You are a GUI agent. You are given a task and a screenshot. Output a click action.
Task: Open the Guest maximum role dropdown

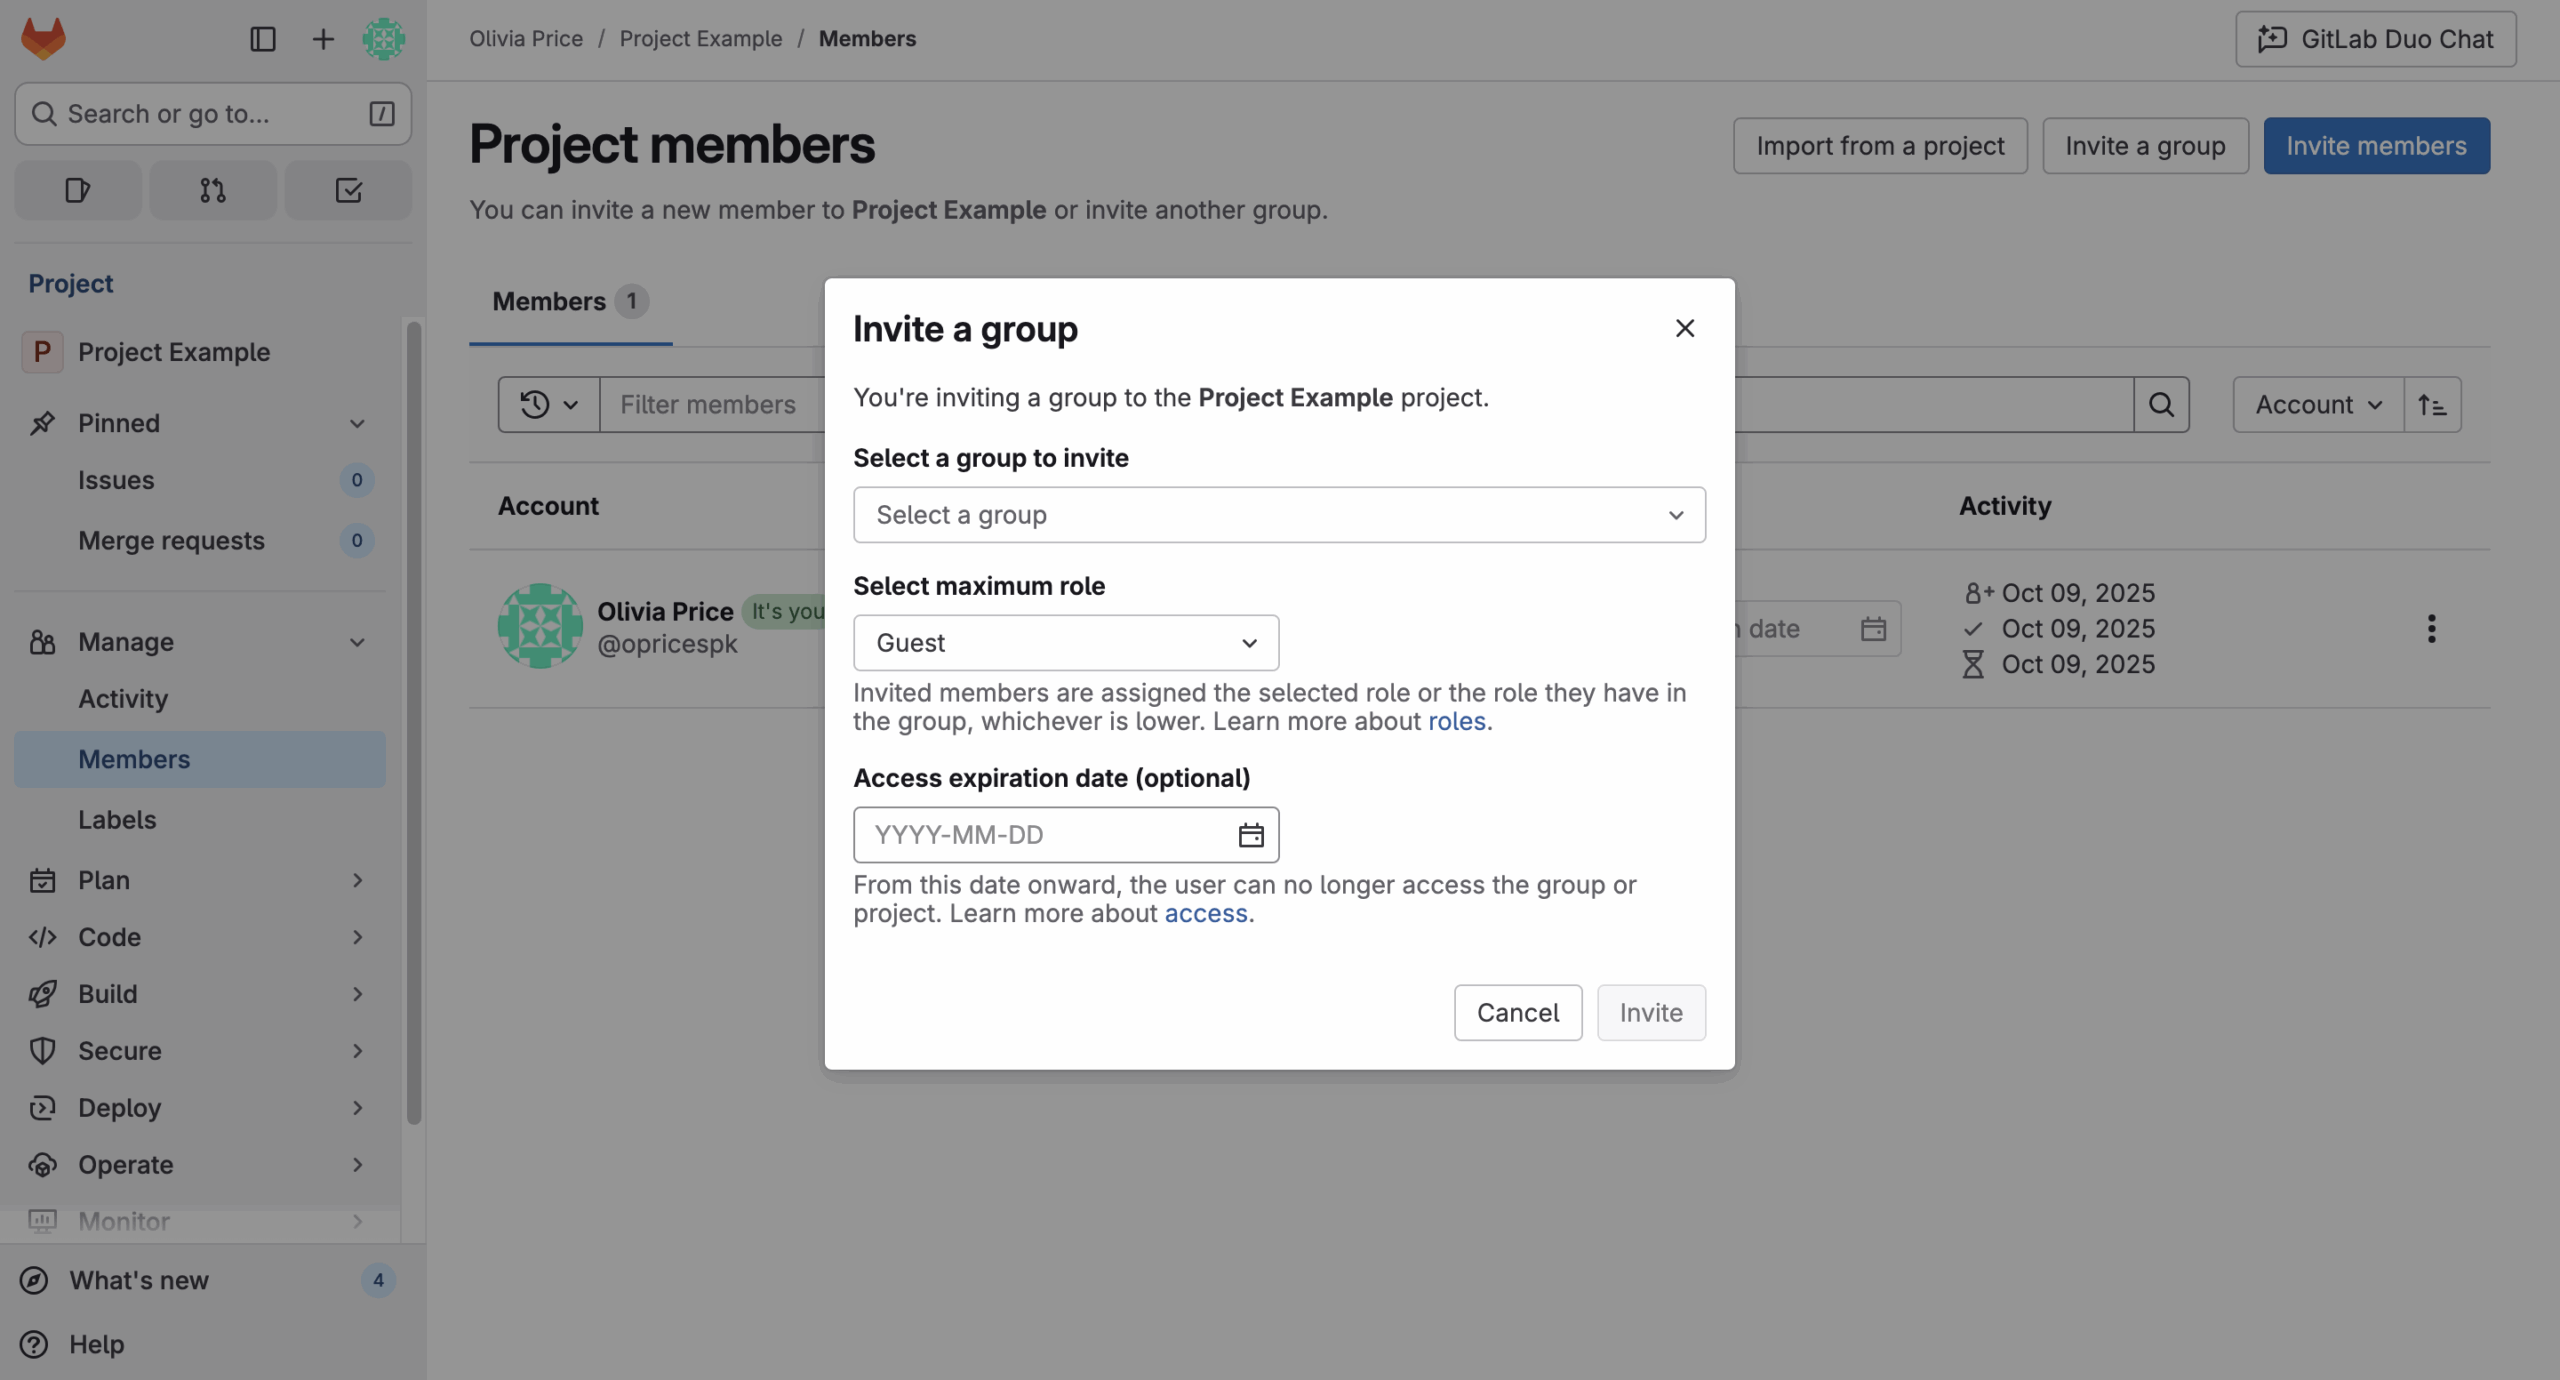pyautogui.click(x=1065, y=643)
